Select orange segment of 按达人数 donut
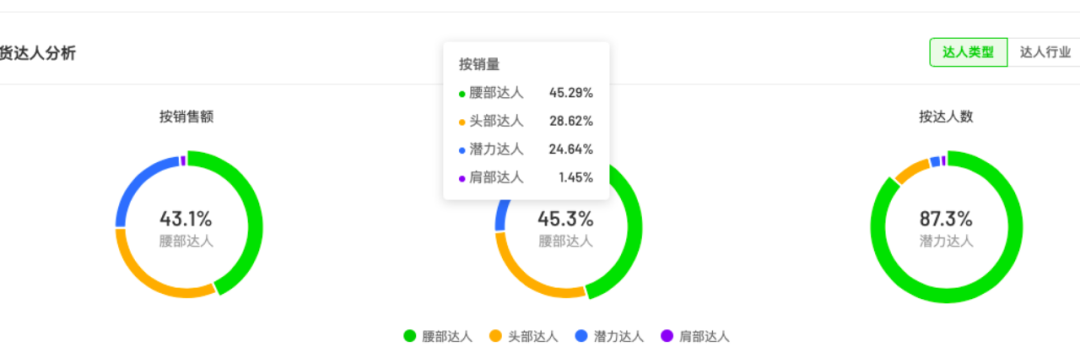Viewport: 1080px width, 364px height. [911, 171]
